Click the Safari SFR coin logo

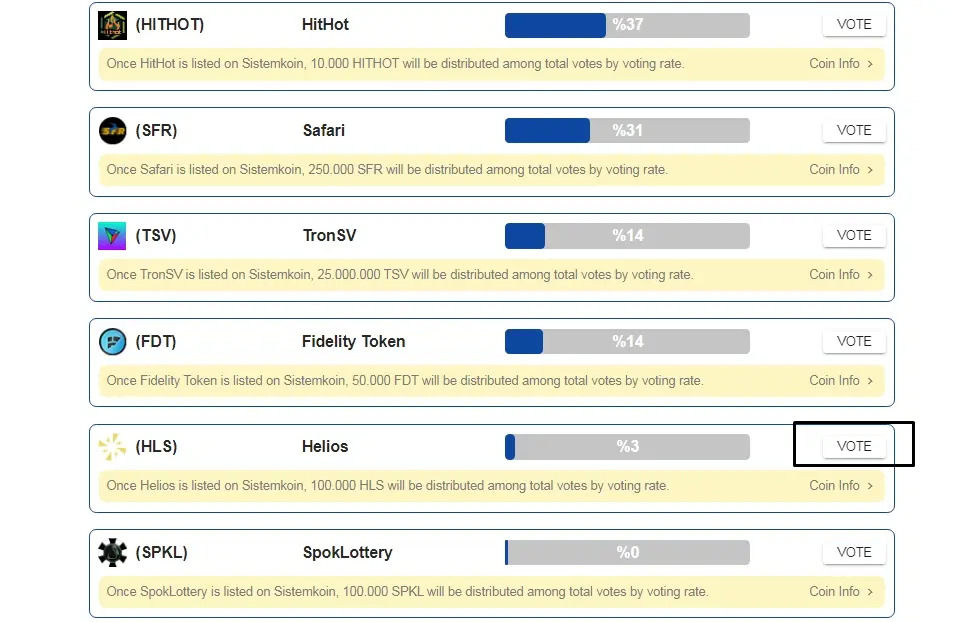[x=113, y=131]
